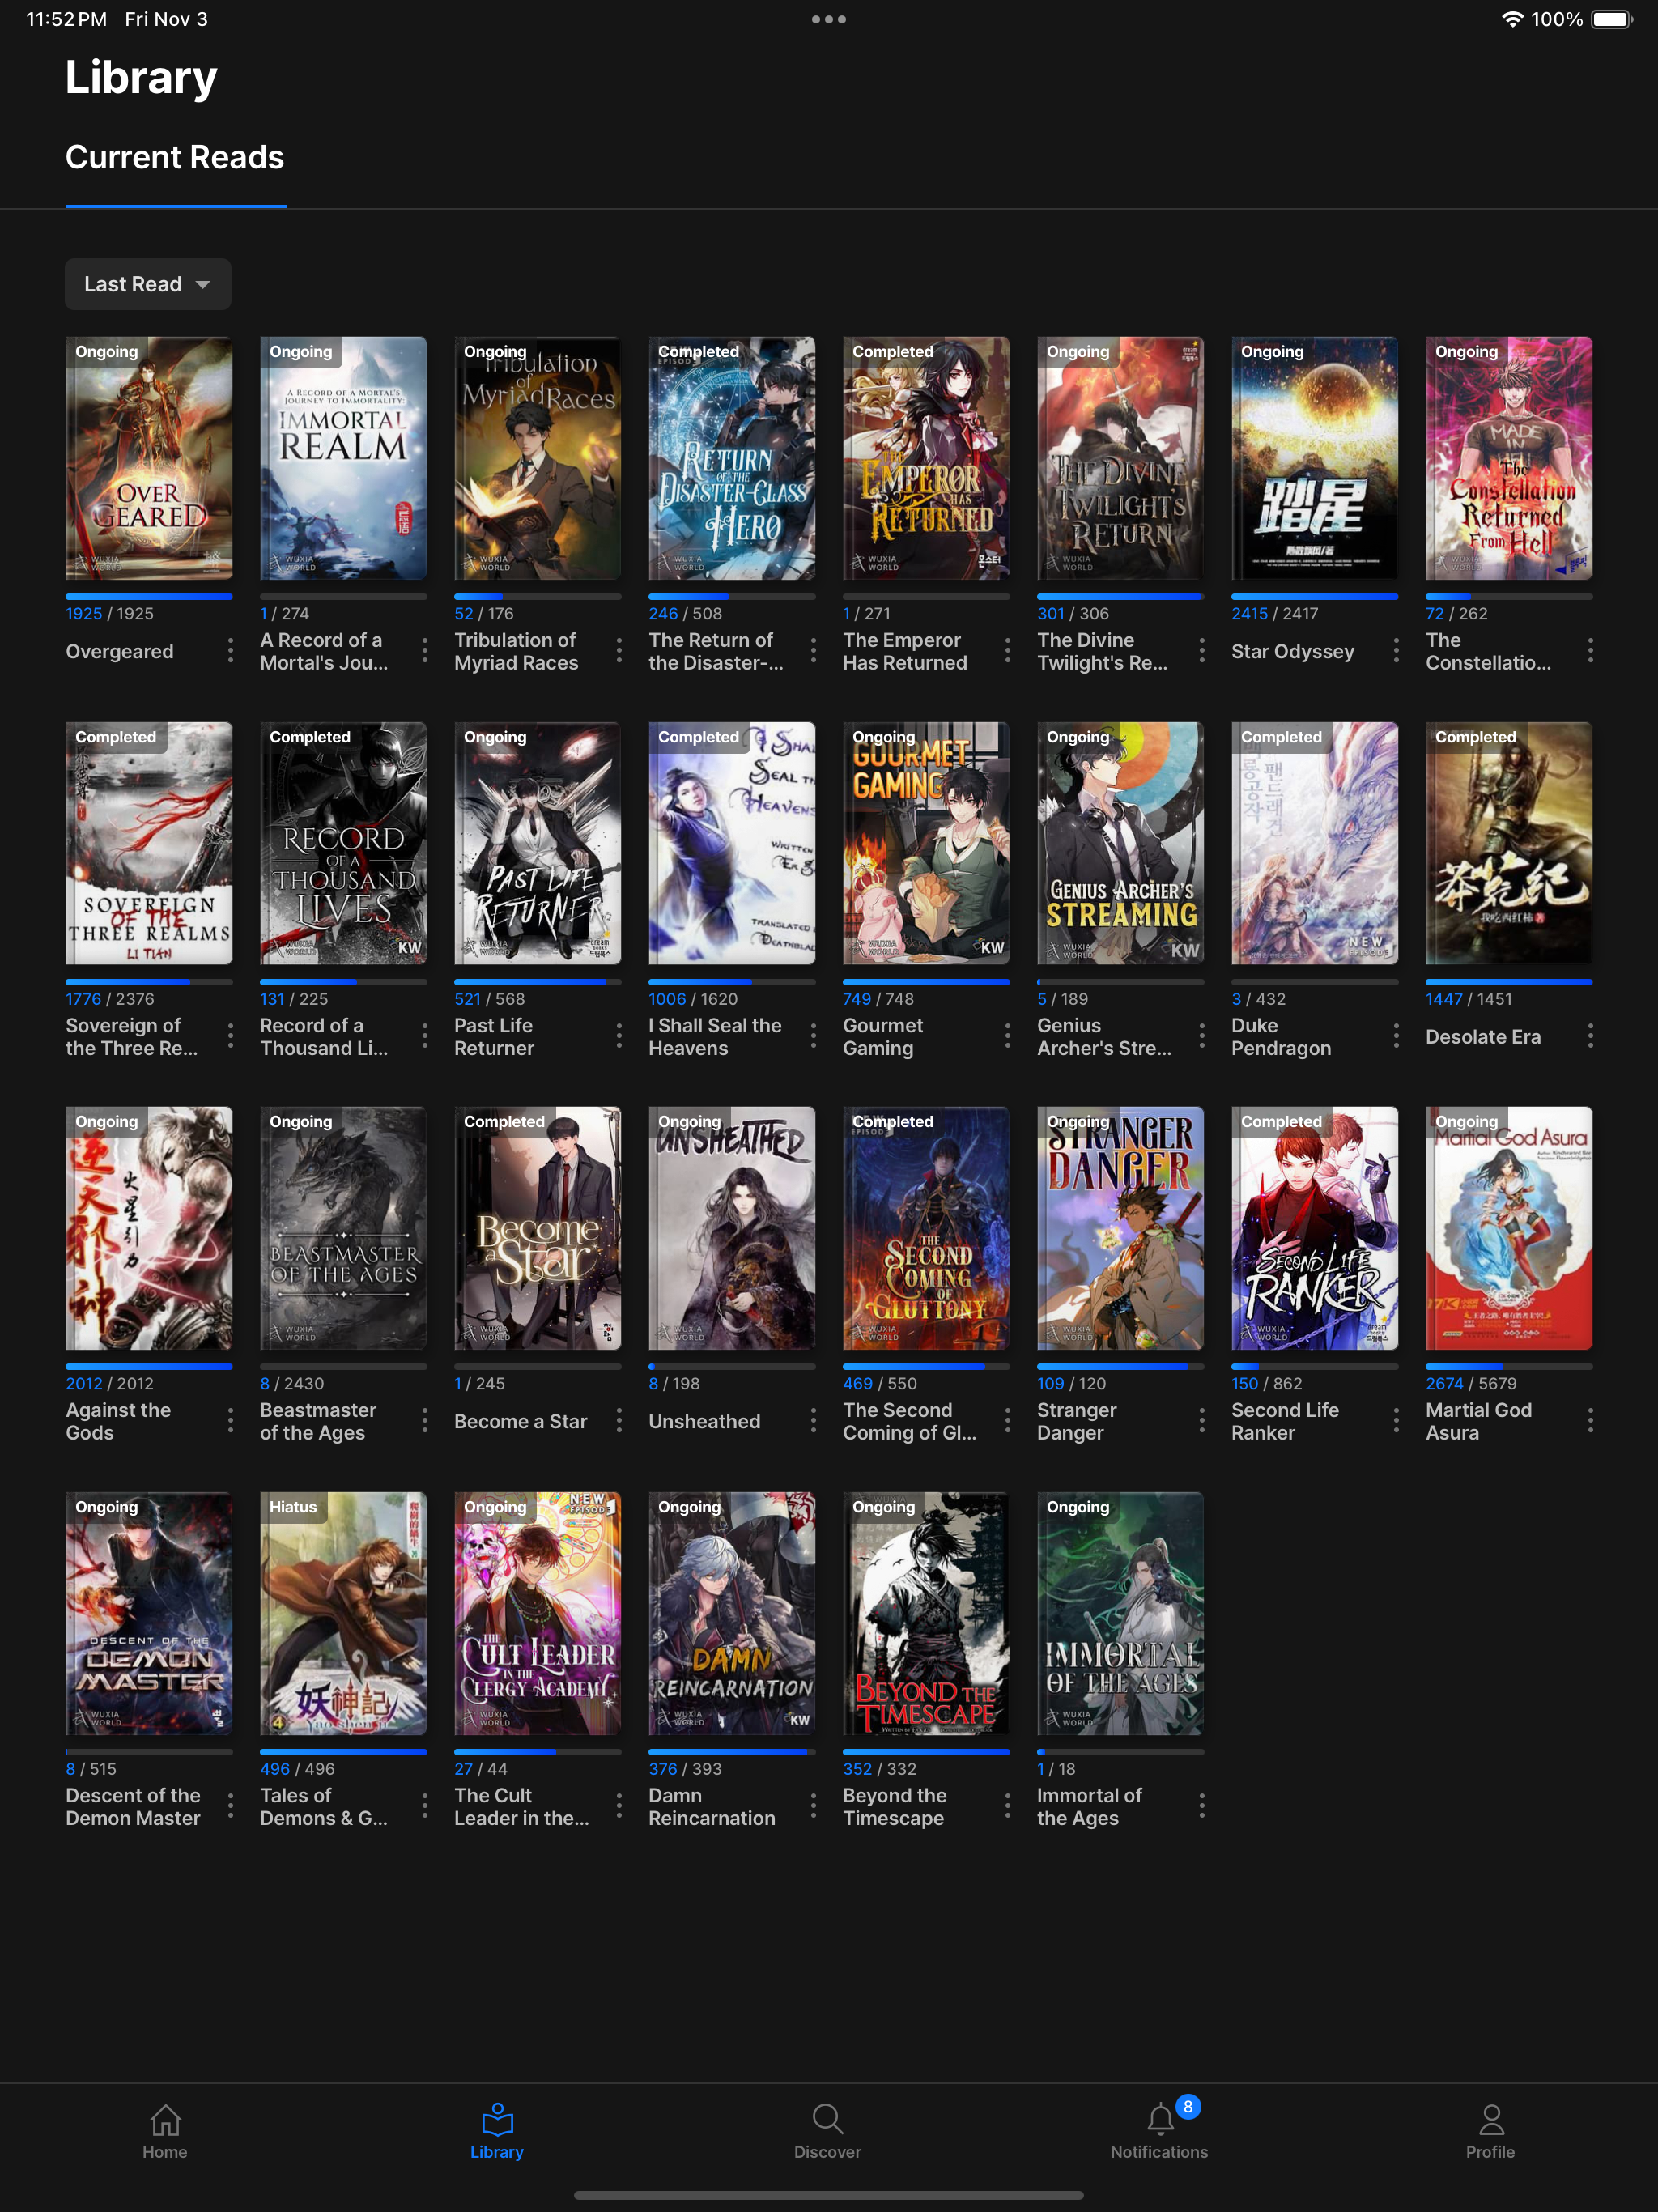Screen dimensions: 1658x2212
Task: Open options menu for Desolate Era
Action: pos(1590,1036)
